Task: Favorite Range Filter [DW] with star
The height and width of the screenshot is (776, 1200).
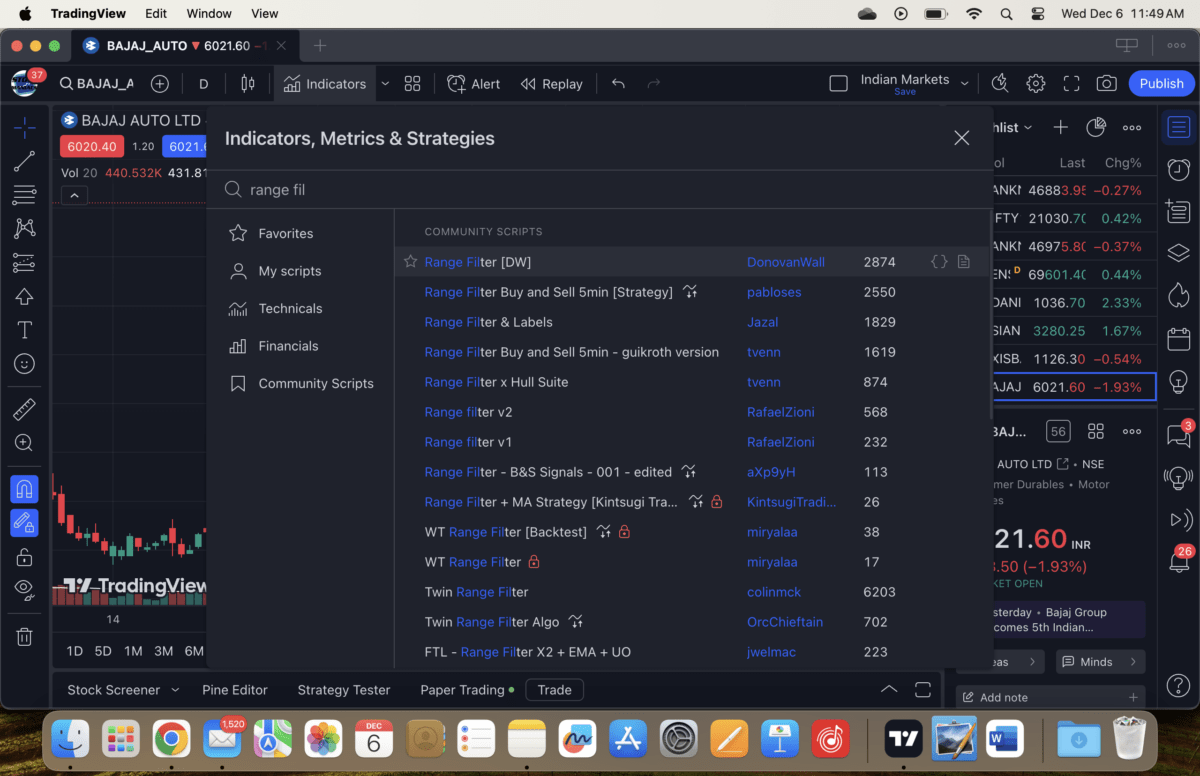Action: tap(410, 262)
